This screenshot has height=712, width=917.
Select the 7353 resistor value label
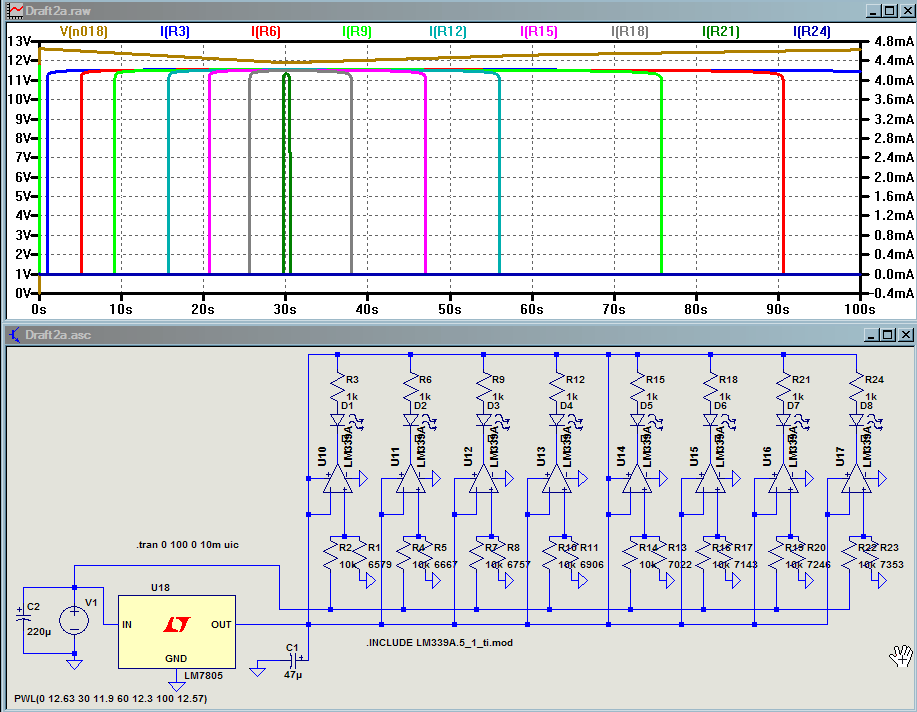point(892,565)
